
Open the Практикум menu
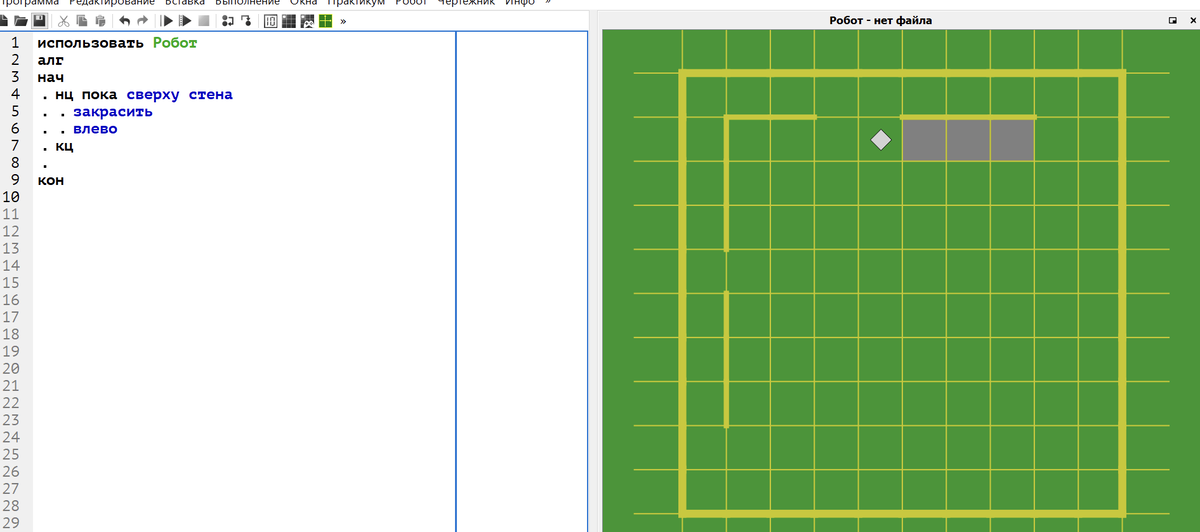(356, 3)
